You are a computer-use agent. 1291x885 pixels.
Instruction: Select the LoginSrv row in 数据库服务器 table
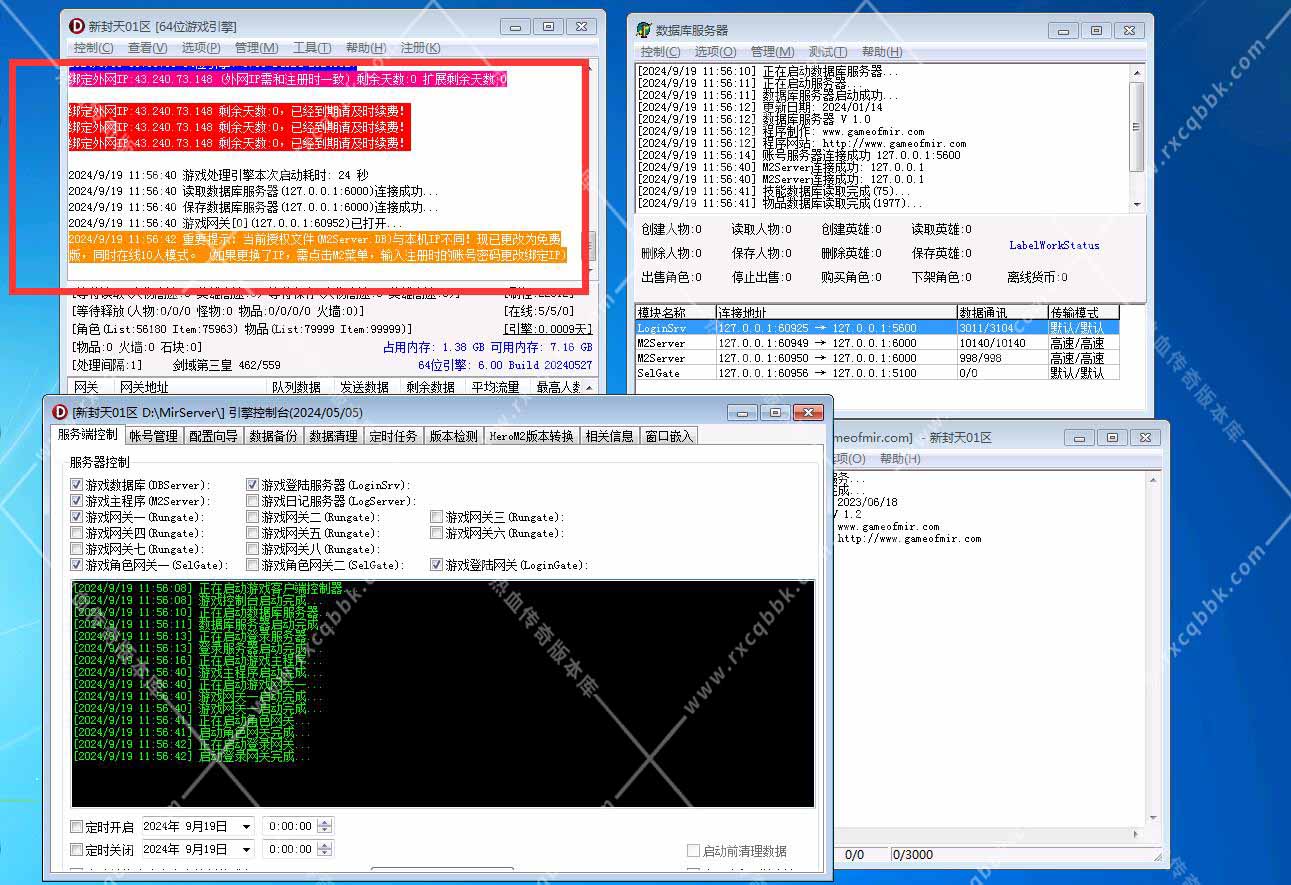click(x=877, y=327)
